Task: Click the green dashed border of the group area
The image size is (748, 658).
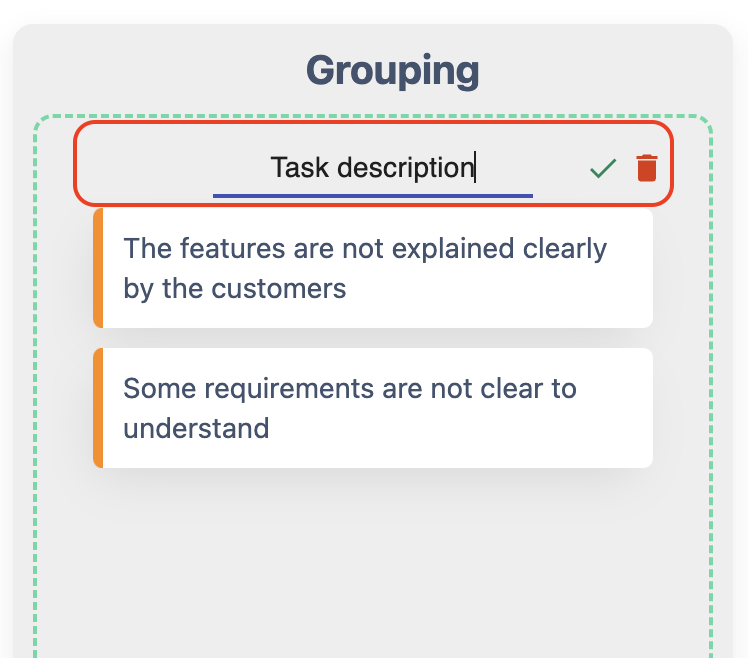Action: click(36, 400)
